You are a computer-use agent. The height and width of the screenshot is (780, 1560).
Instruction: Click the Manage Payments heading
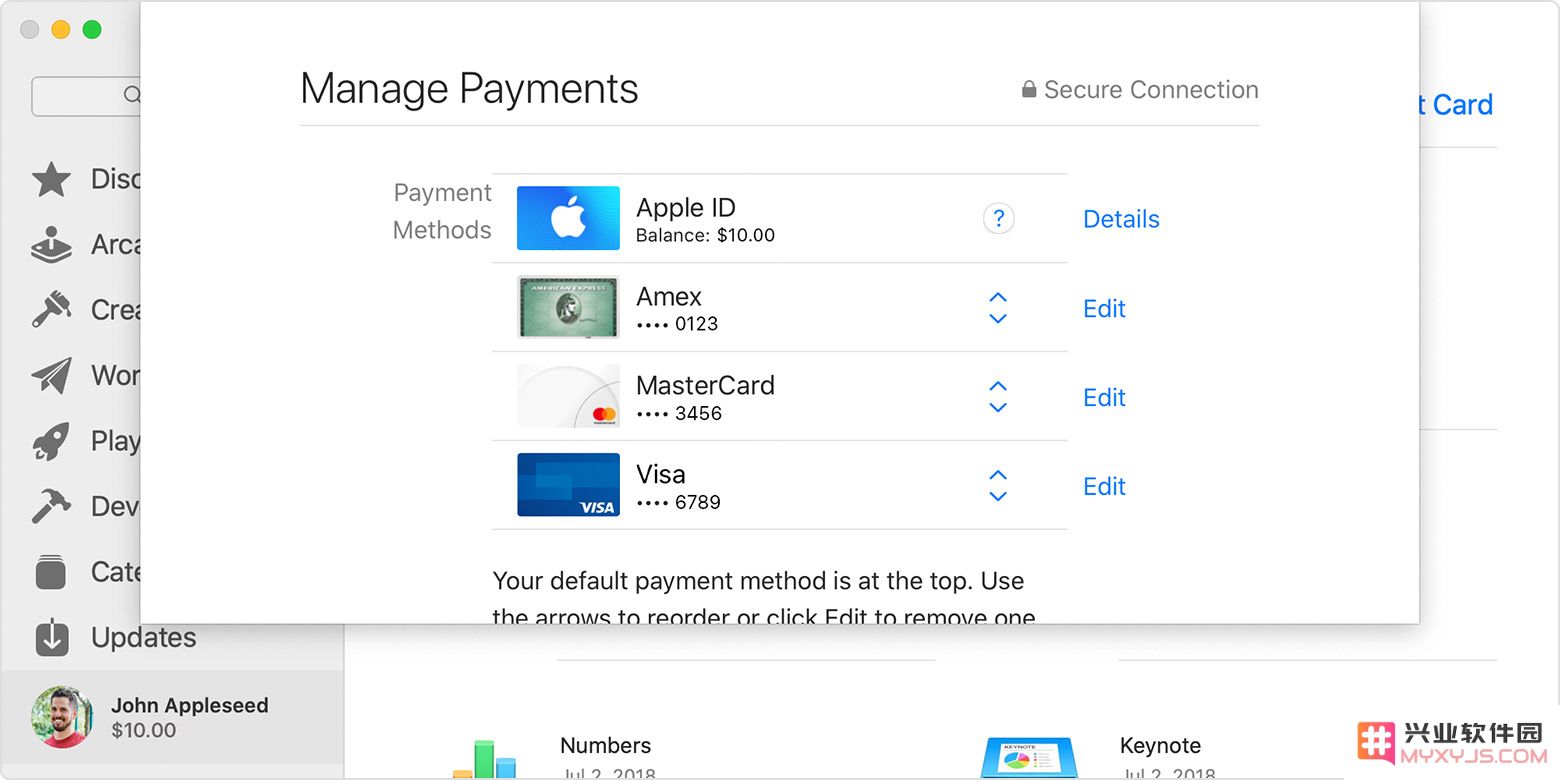tap(469, 89)
